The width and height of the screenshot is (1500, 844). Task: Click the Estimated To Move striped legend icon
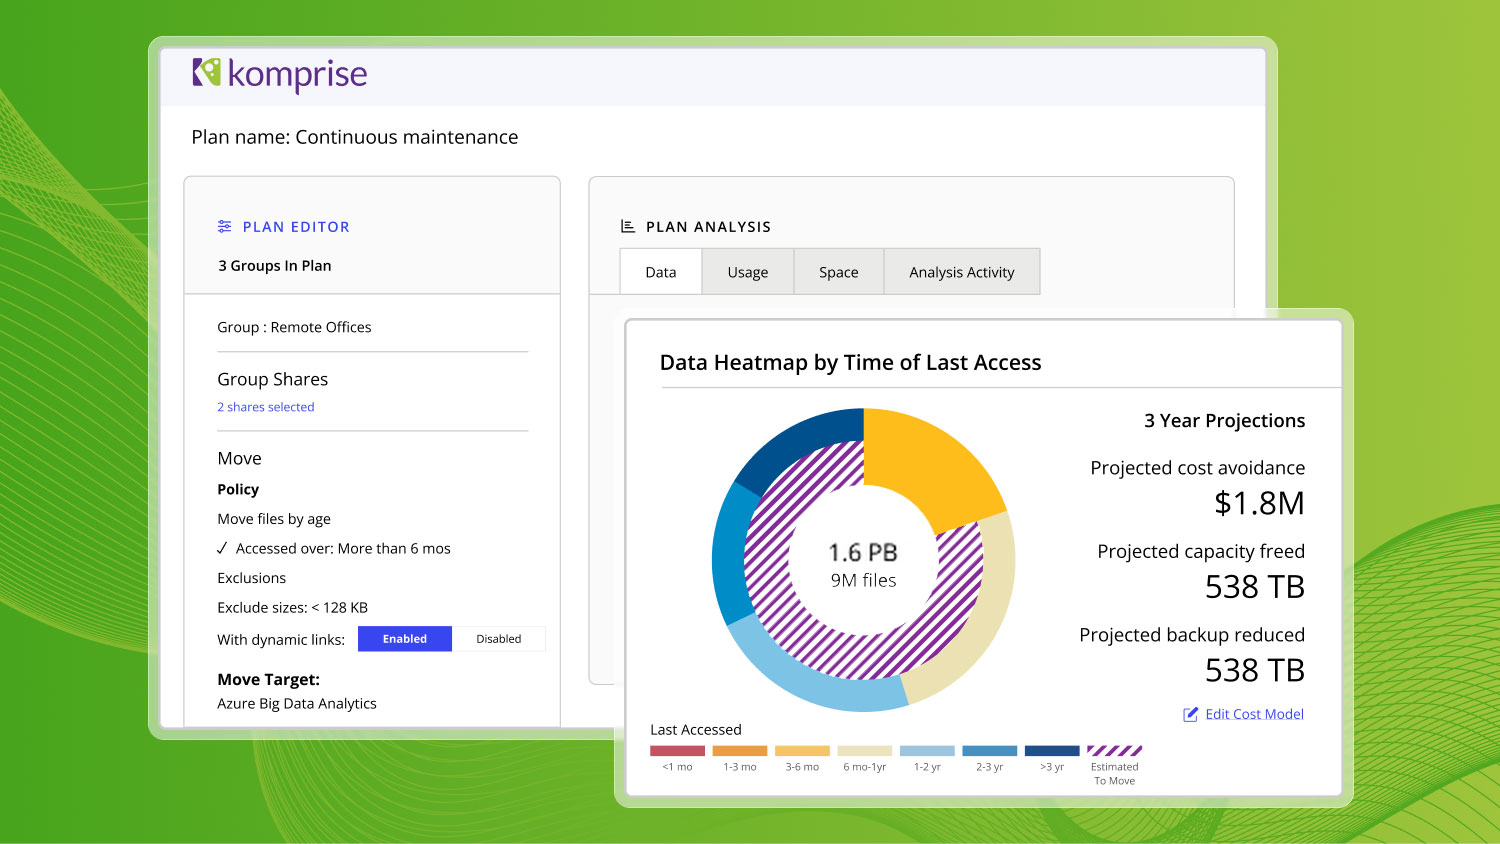tap(1114, 750)
